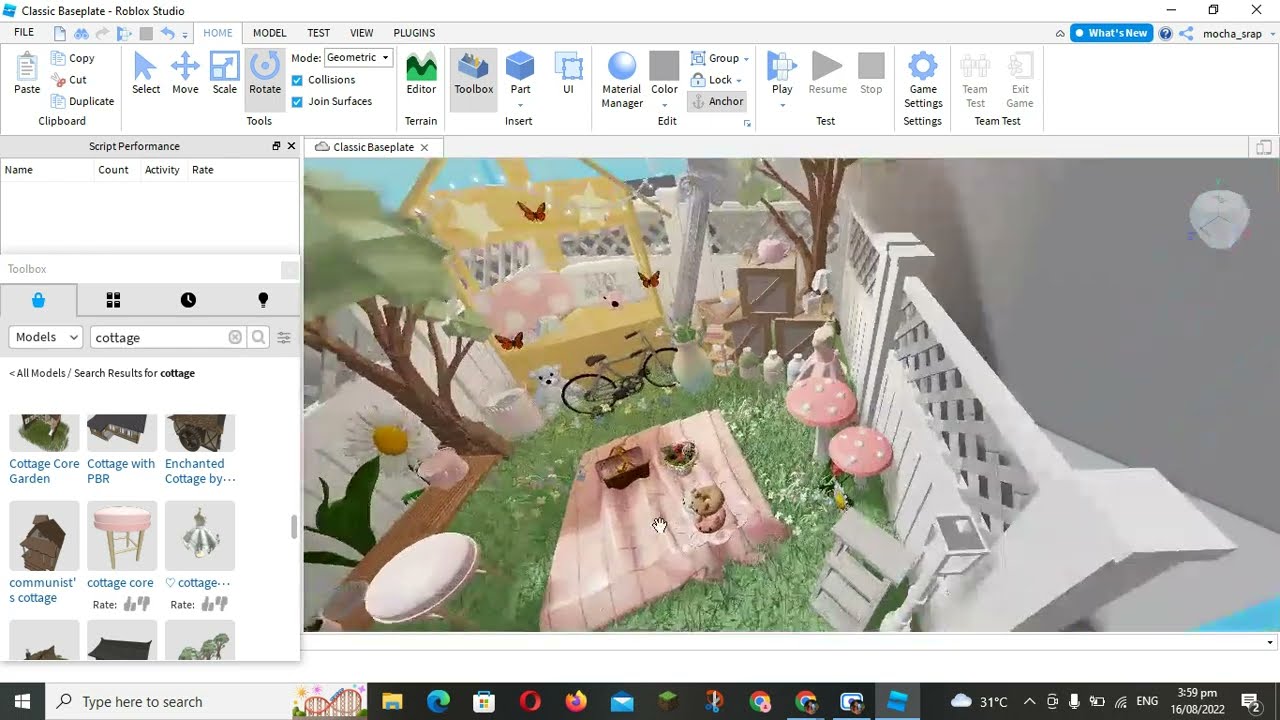Click the Game Settings gear

pos(923,80)
